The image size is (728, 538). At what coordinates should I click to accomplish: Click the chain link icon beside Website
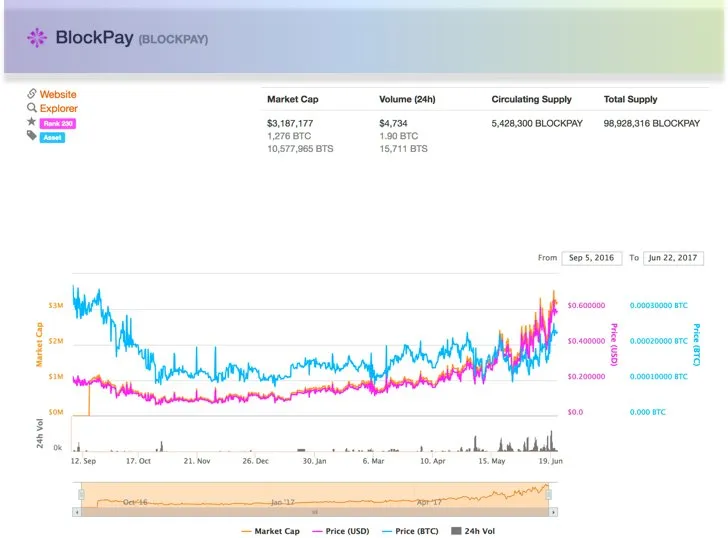32,94
